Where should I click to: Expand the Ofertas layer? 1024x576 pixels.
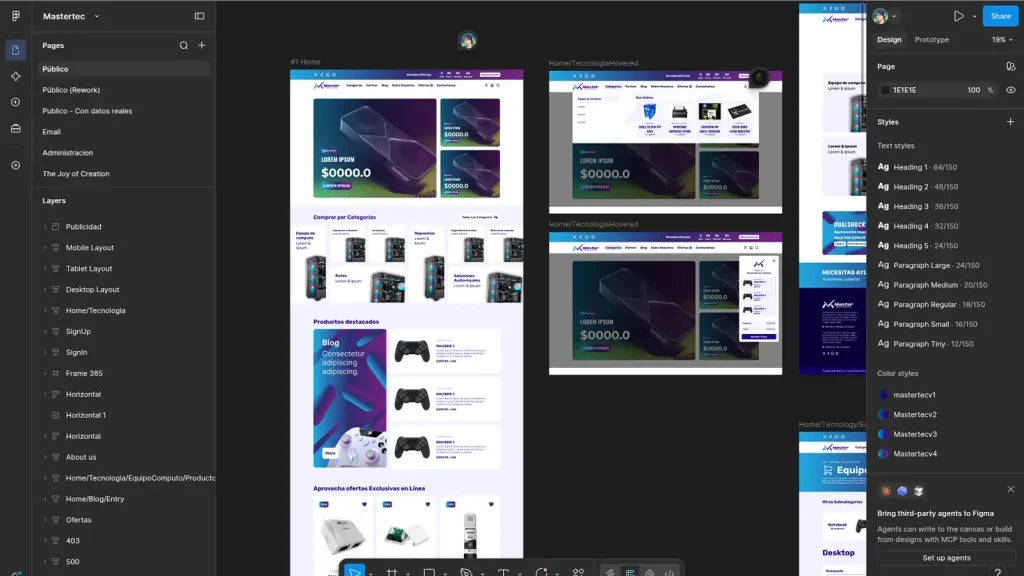tap(45, 520)
